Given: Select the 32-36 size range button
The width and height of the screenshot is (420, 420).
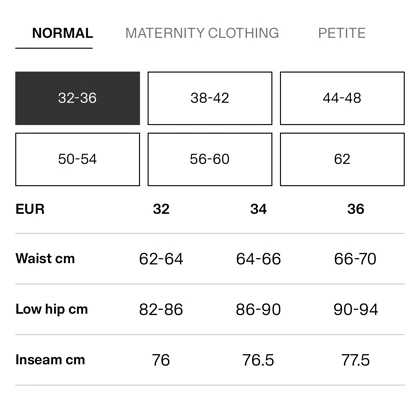Looking at the screenshot, I should (77, 98).
